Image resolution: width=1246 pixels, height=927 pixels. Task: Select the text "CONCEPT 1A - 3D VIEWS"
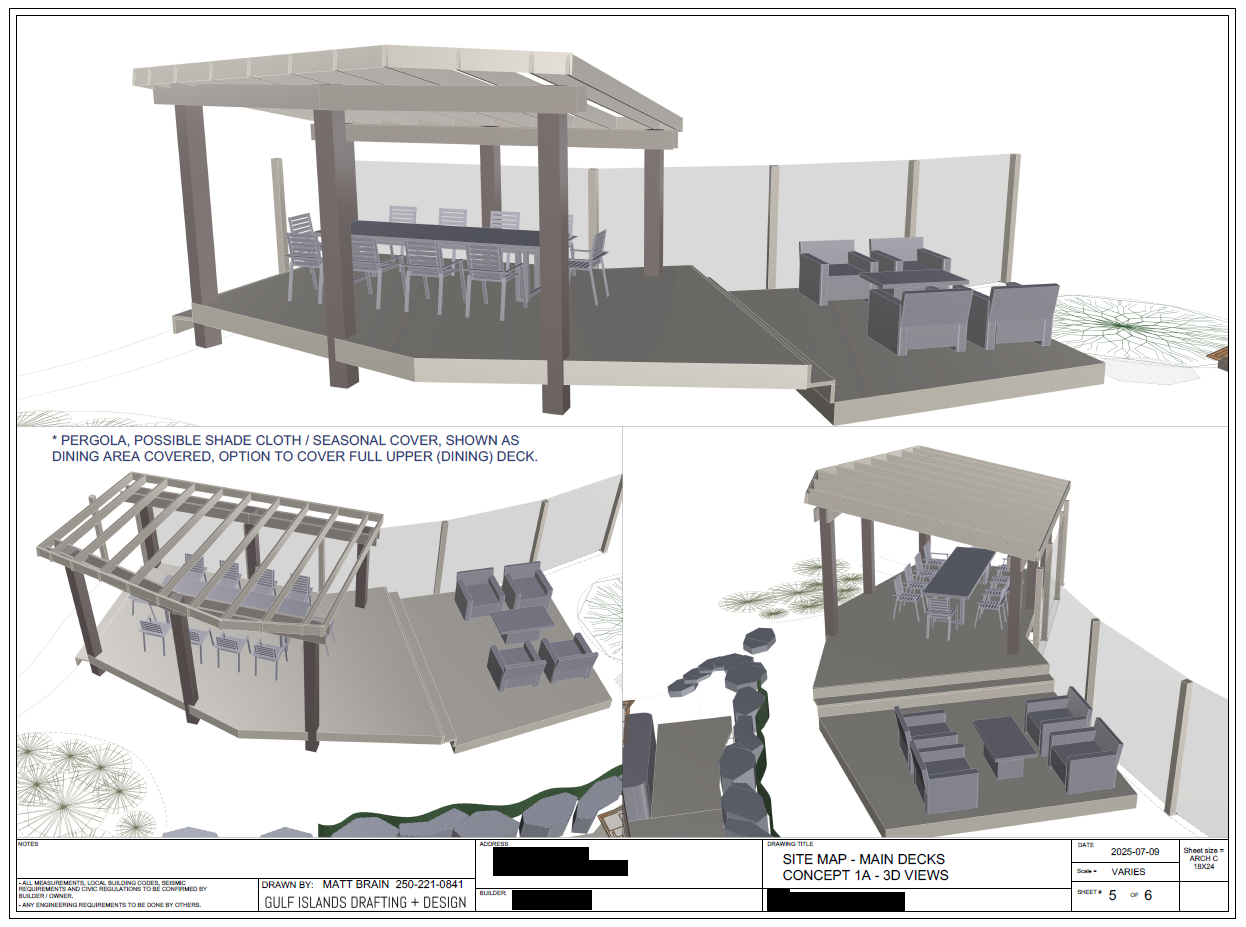pyautogui.click(x=866, y=875)
